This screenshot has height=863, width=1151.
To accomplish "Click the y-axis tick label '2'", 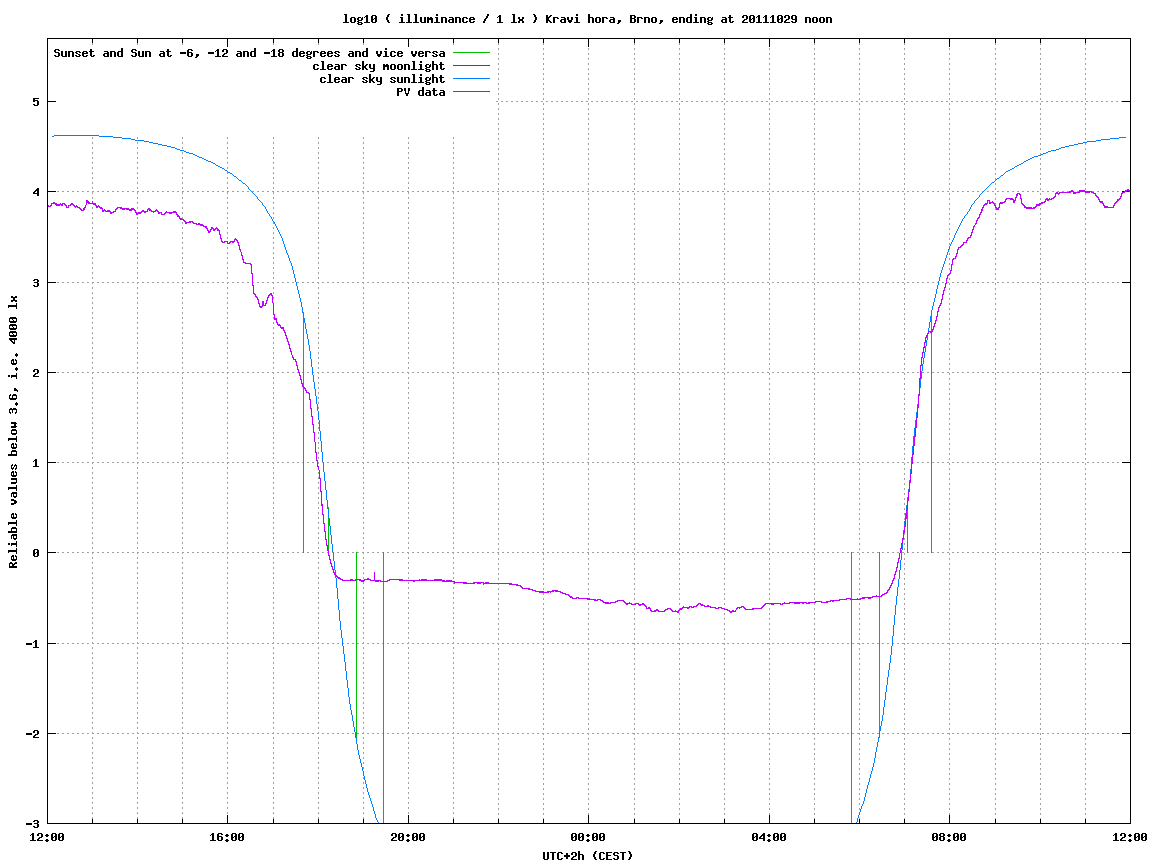I will pyautogui.click(x=36, y=373).
